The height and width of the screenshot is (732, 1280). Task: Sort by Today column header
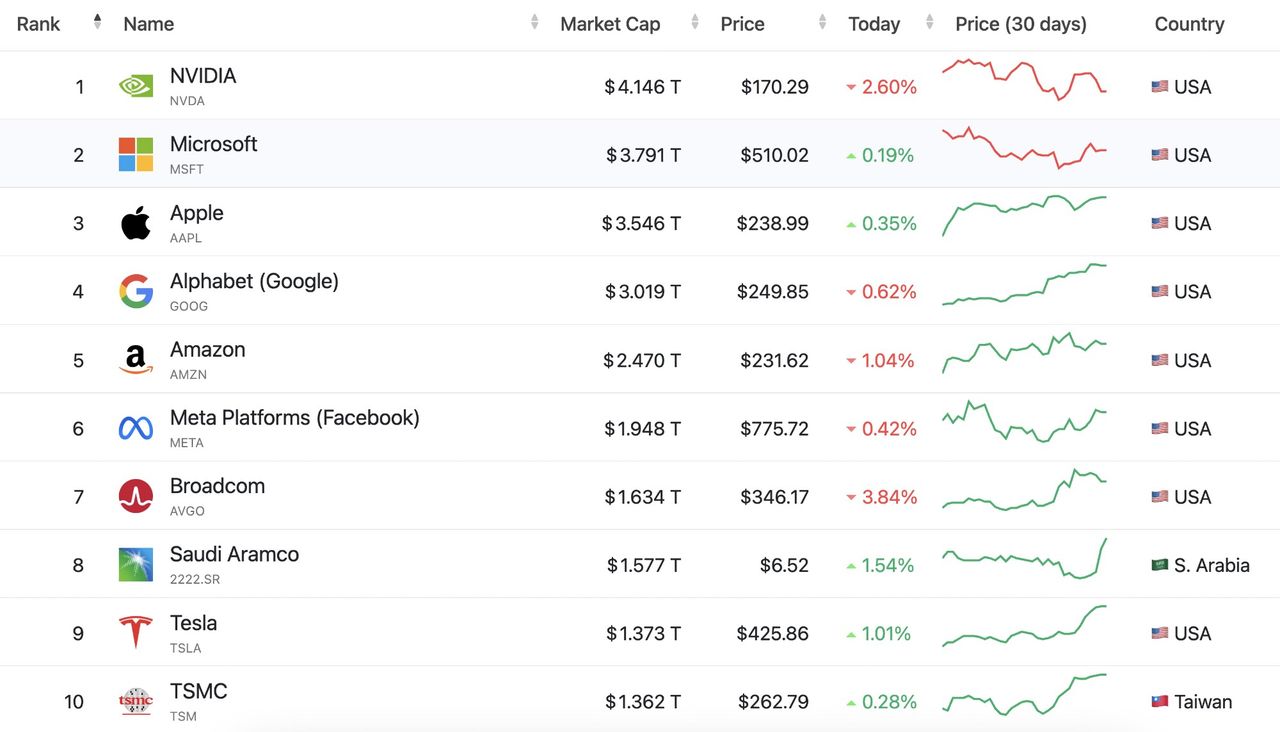(x=874, y=24)
